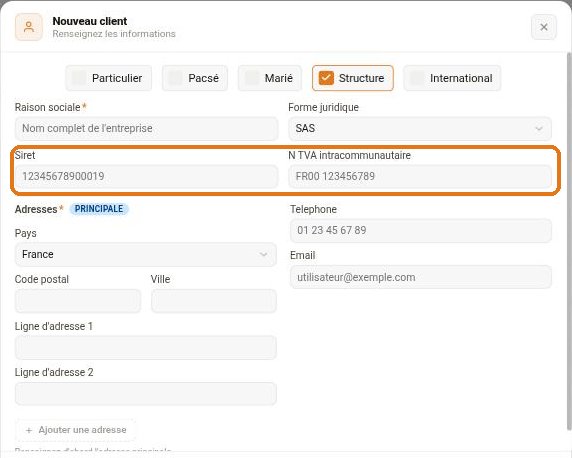Check the Particulier checkbox
The width and height of the screenshot is (572, 458).
[79, 78]
